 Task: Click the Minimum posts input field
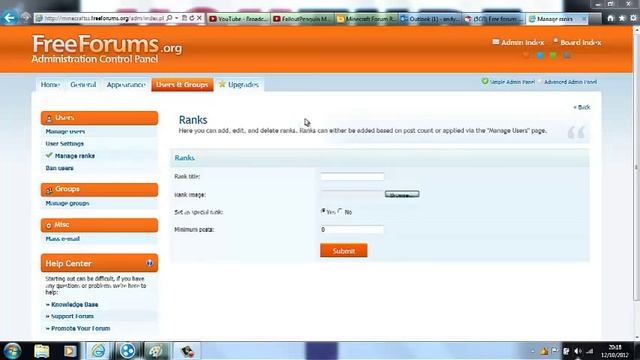(352, 229)
